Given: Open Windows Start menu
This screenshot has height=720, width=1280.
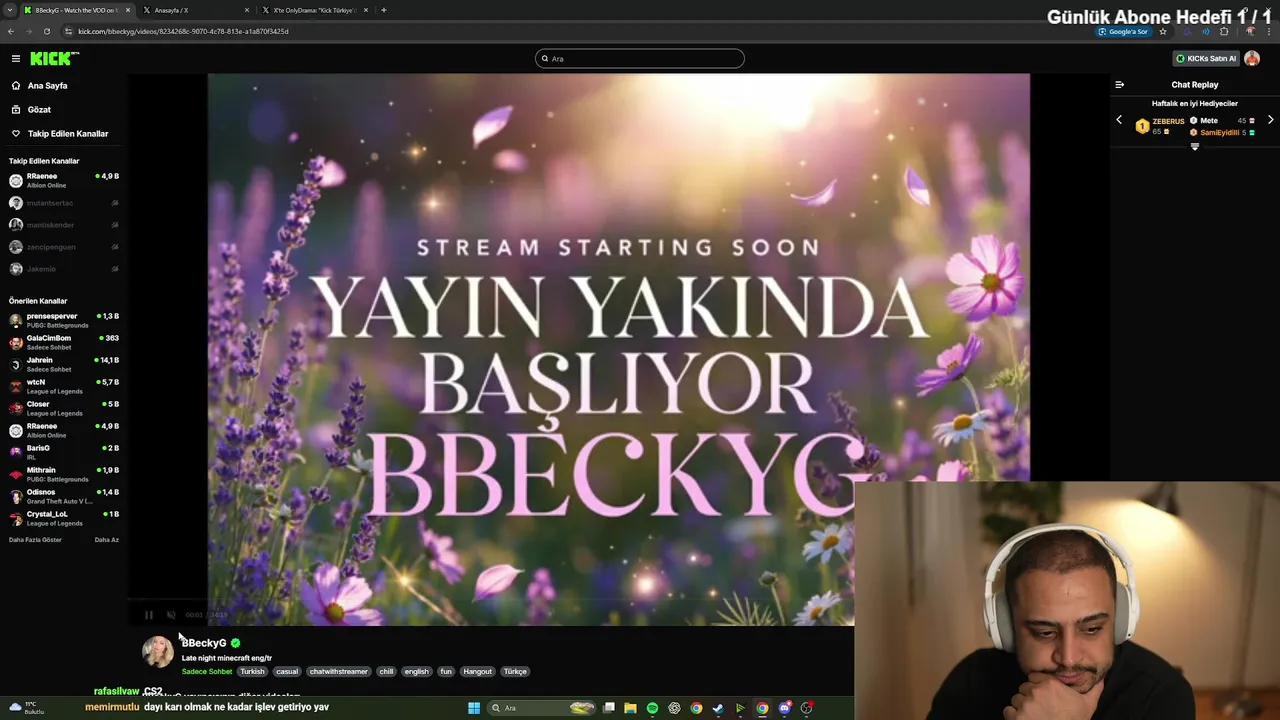Looking at the screenshot, I should pos(474,708).
